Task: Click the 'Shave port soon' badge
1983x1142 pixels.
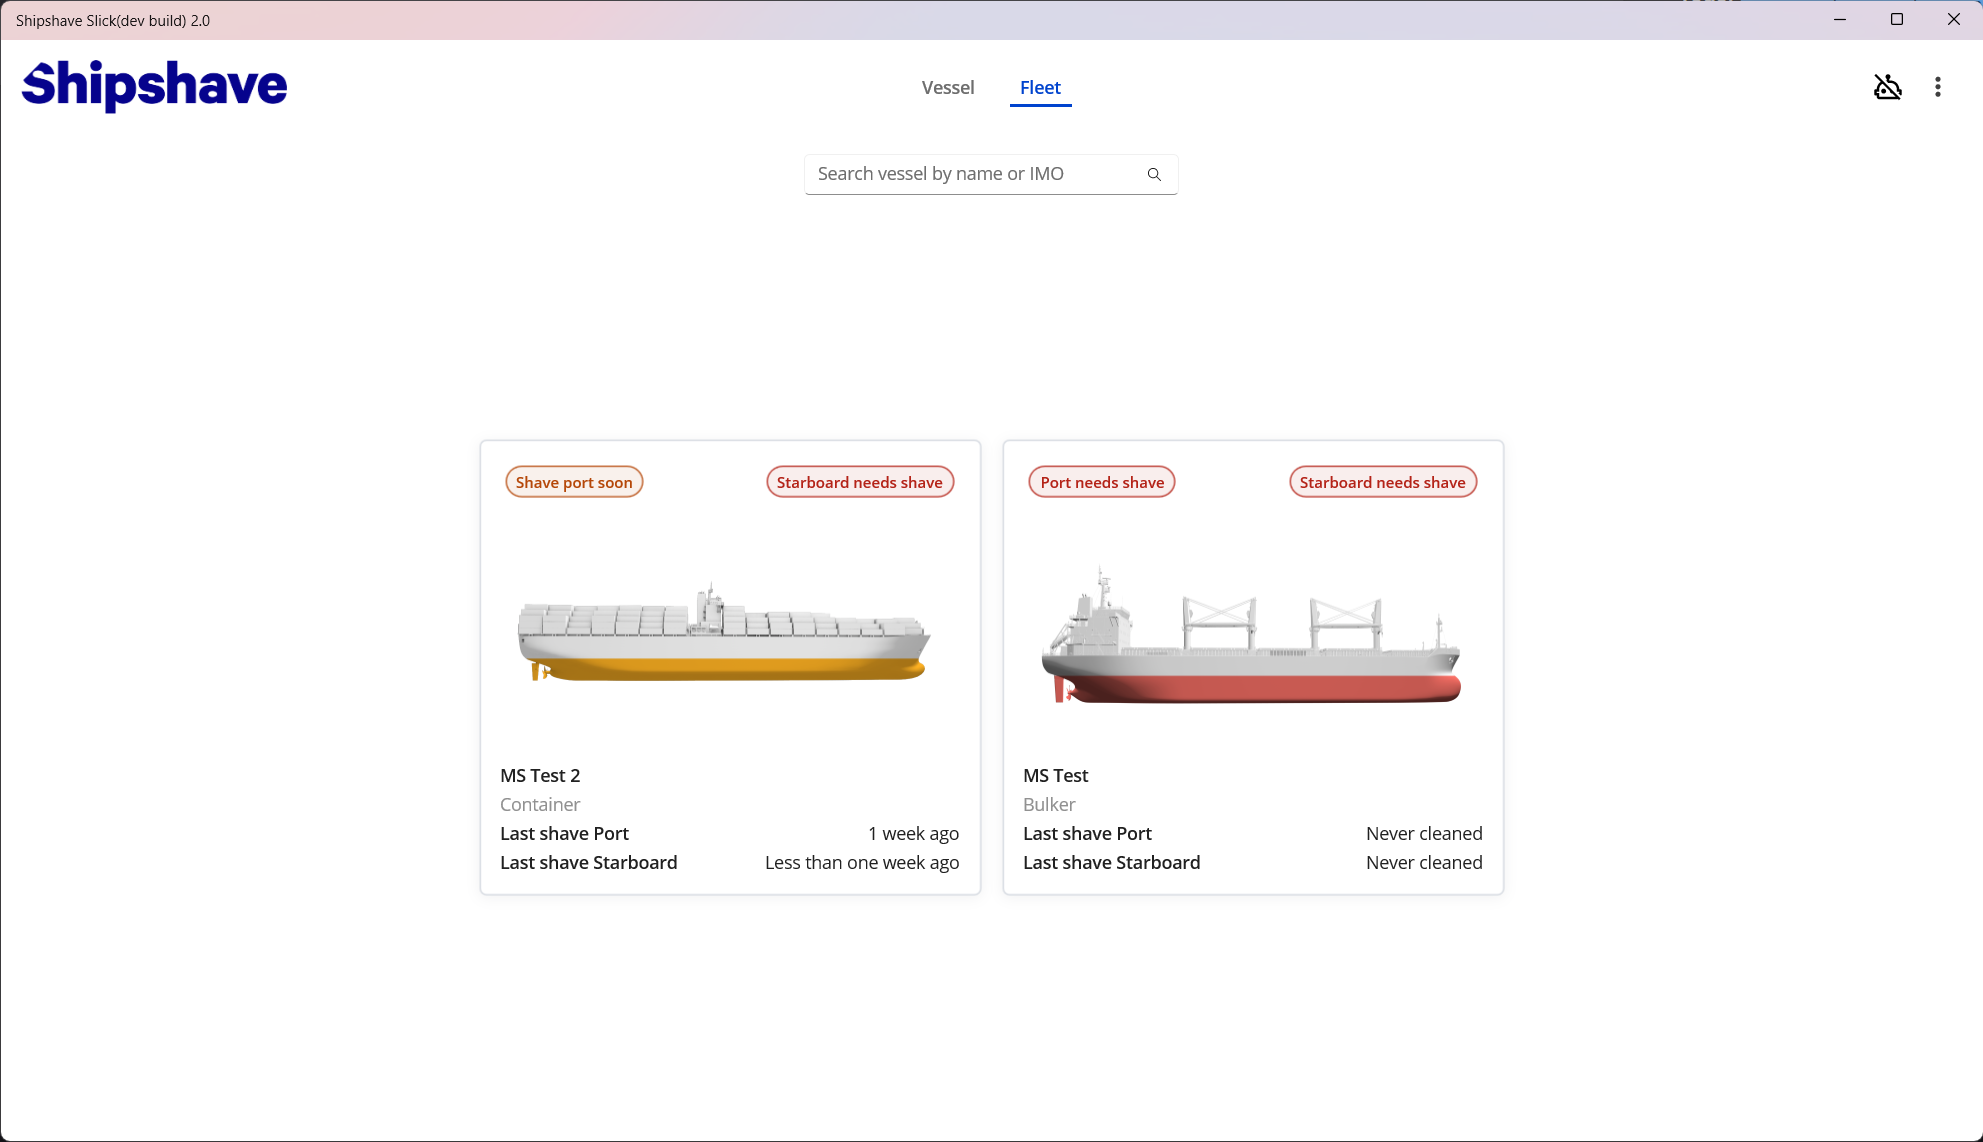Action: tap(574, 481)
